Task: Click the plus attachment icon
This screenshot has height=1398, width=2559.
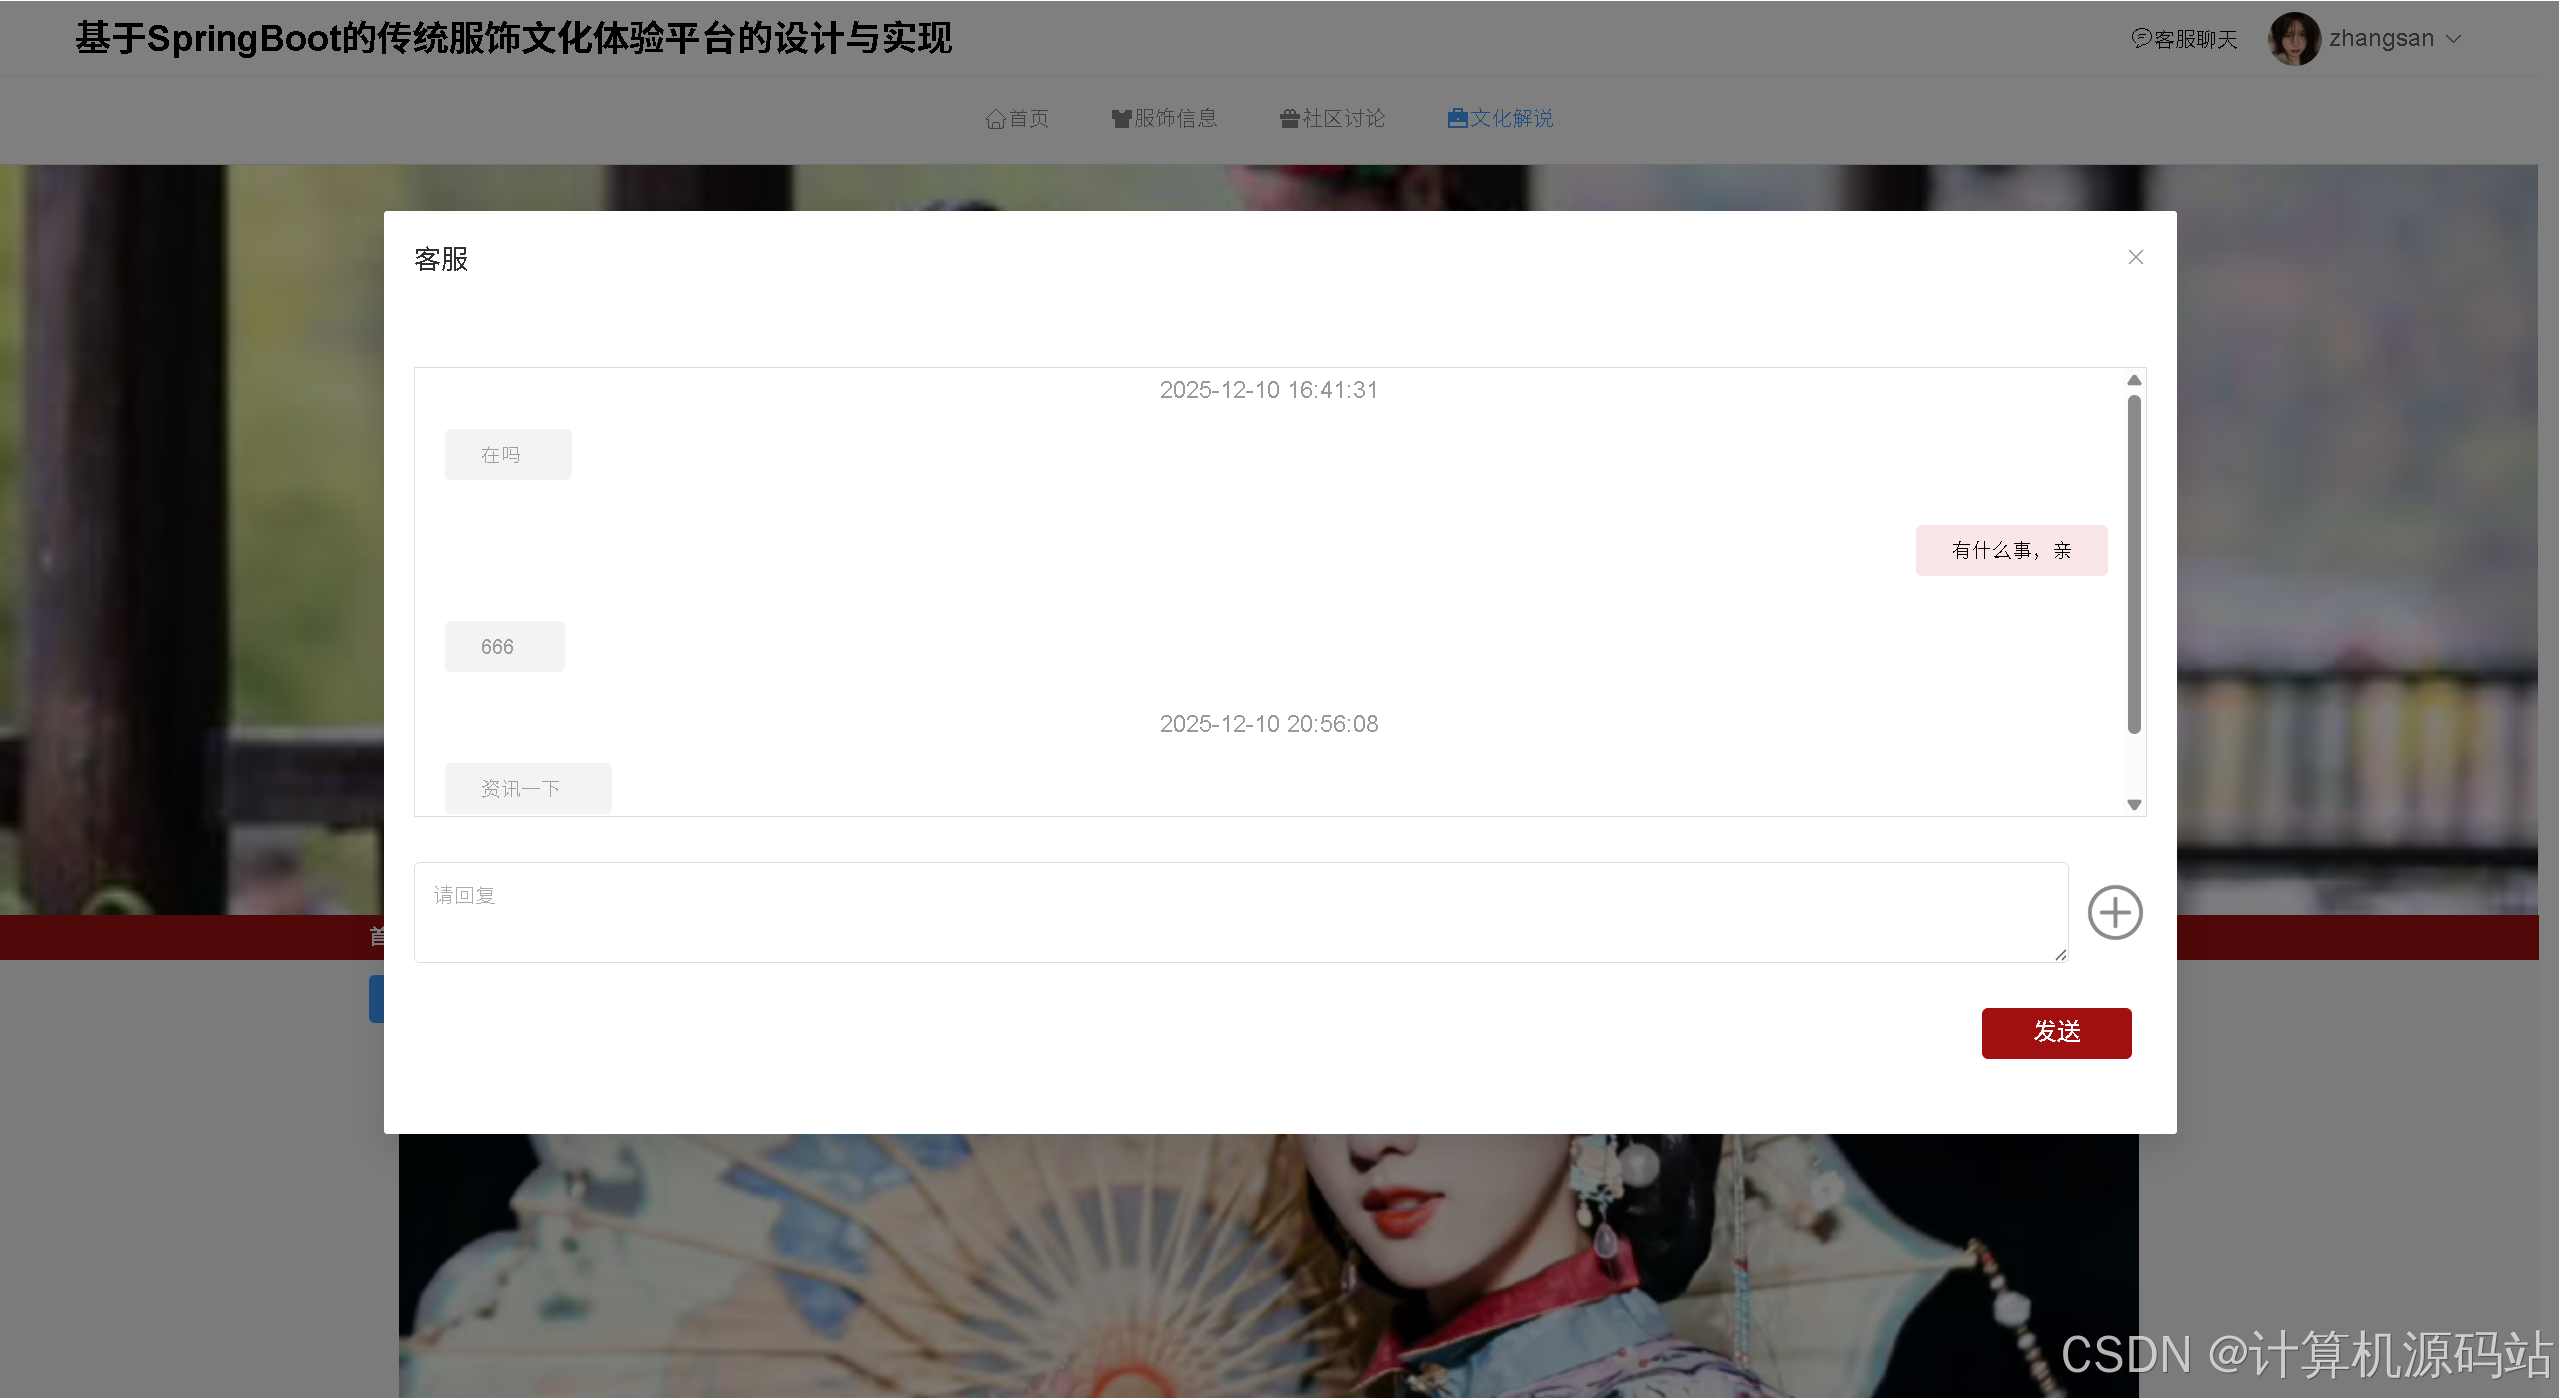Action: tap(2114, 912)
